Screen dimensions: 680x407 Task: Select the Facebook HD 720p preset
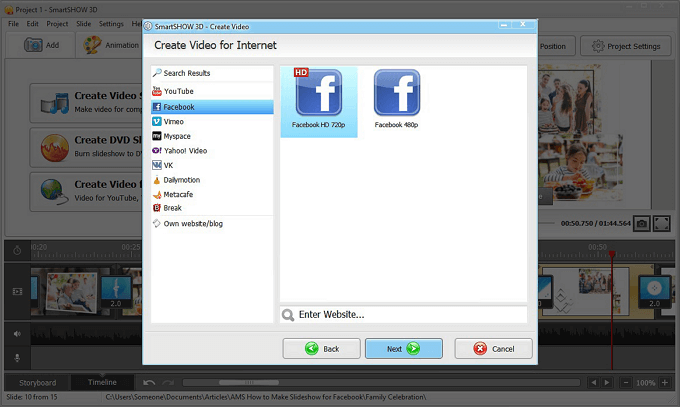[319, 102]
